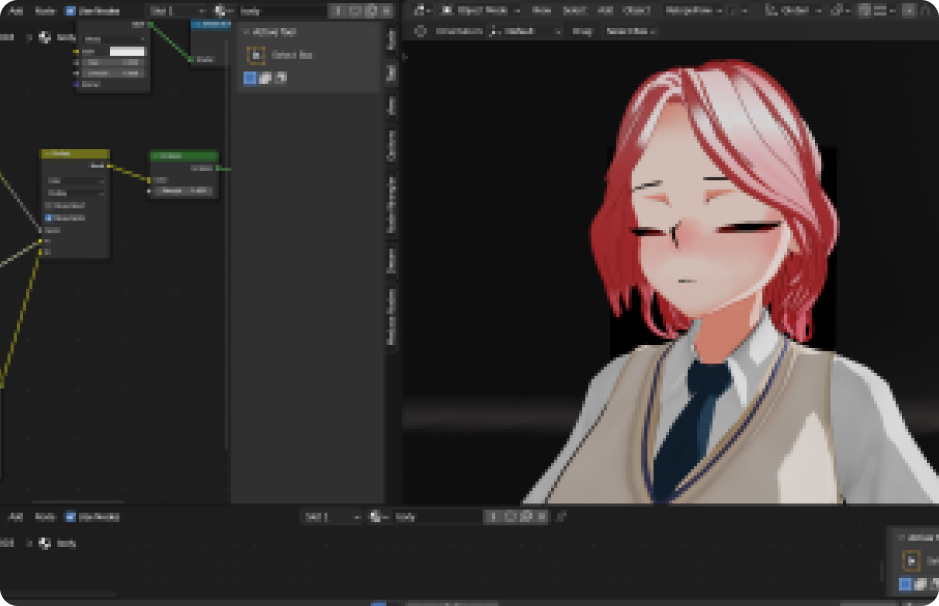The image size is (939, 606).
Task: Open the Node menu in lower node editor
Action: (x=45, y=517)
